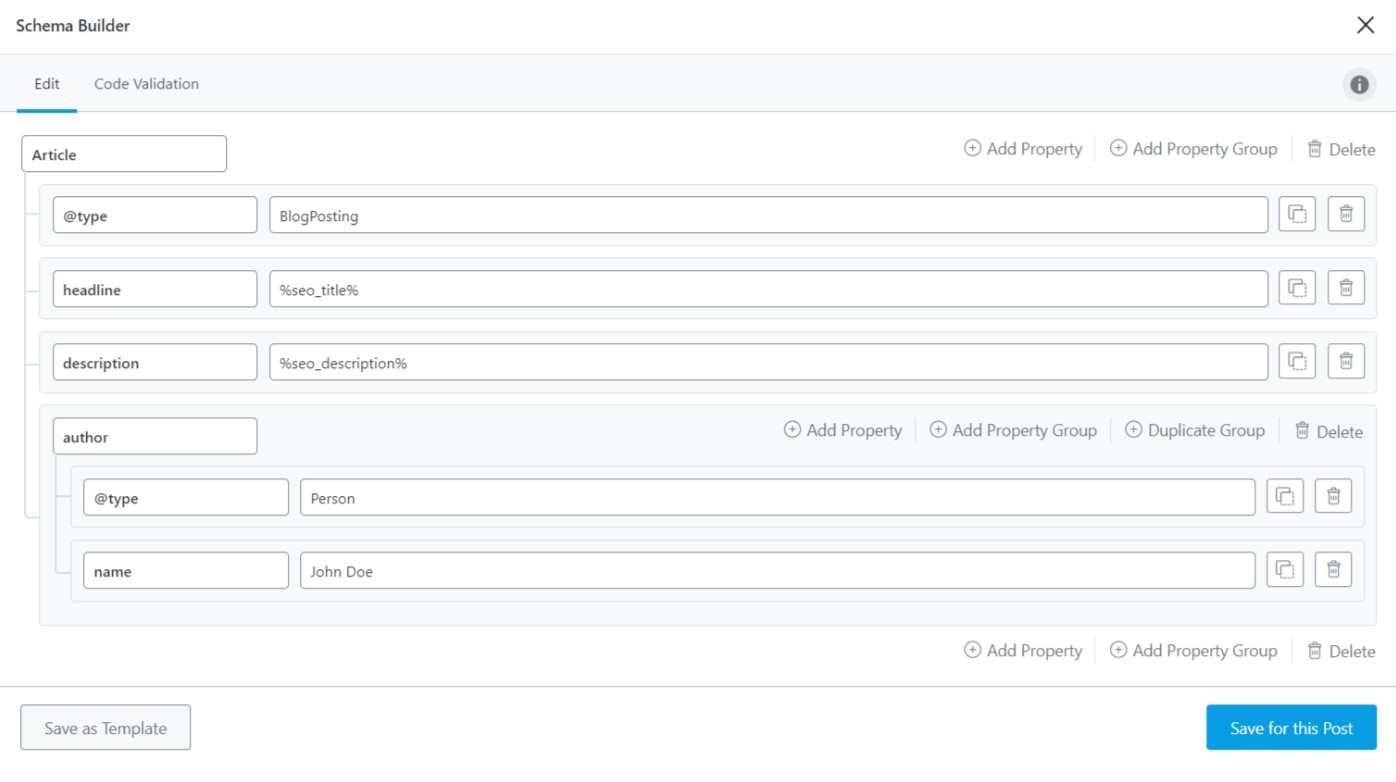Viewport: 1396px width, 782px height.
Task: Click Save for this Post
Action: click(x=1291, y=728)
